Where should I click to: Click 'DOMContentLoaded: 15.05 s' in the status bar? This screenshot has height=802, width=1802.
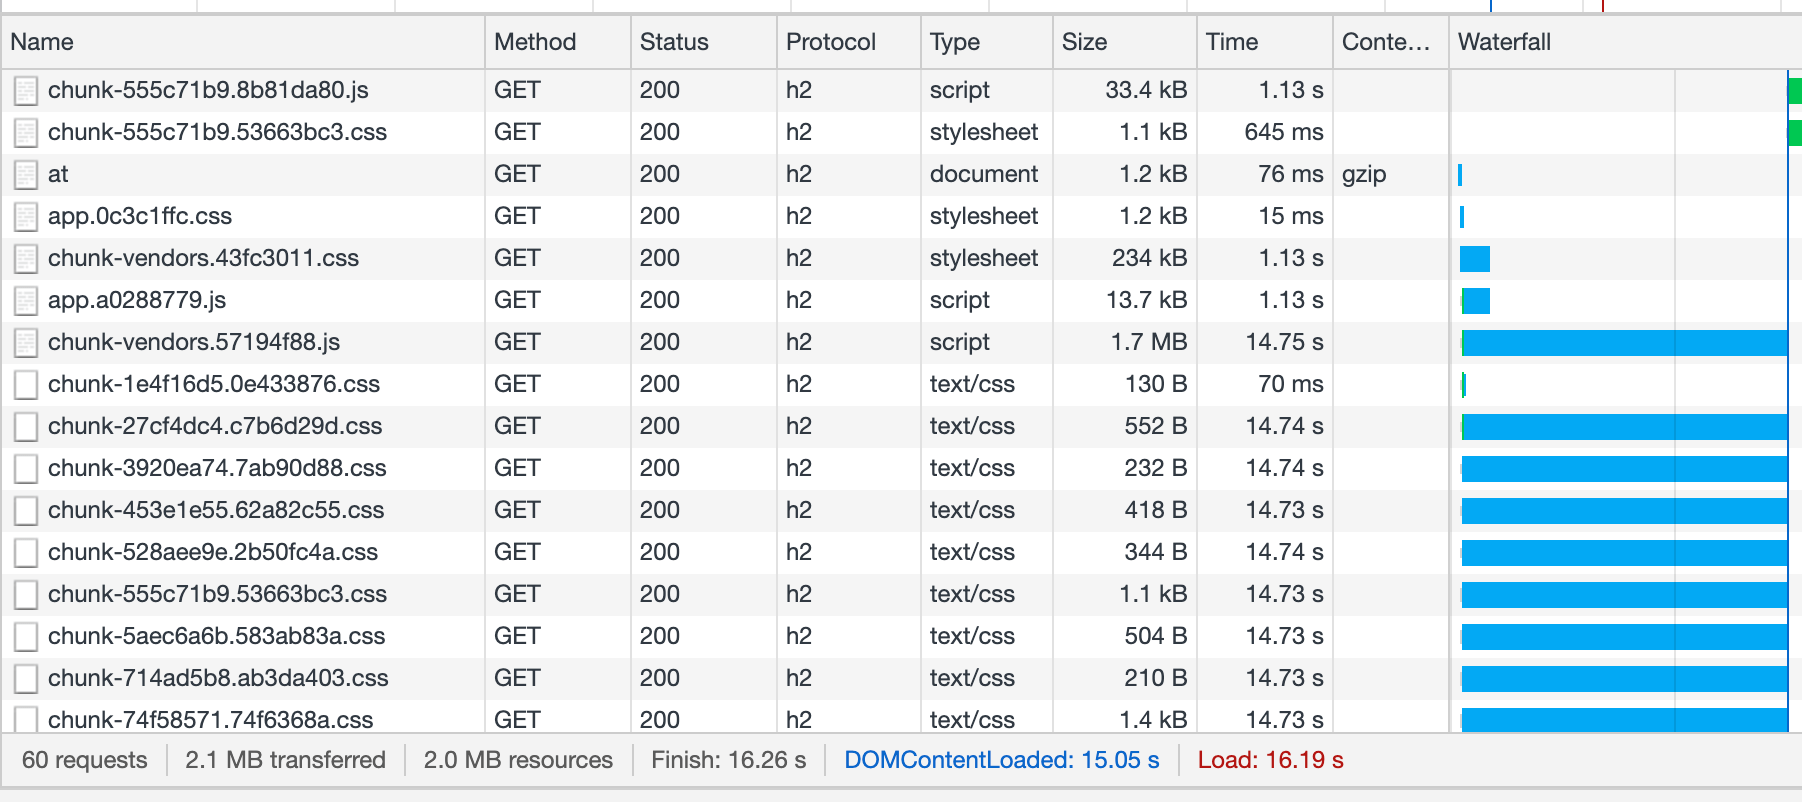click(x=1002, y=760)
